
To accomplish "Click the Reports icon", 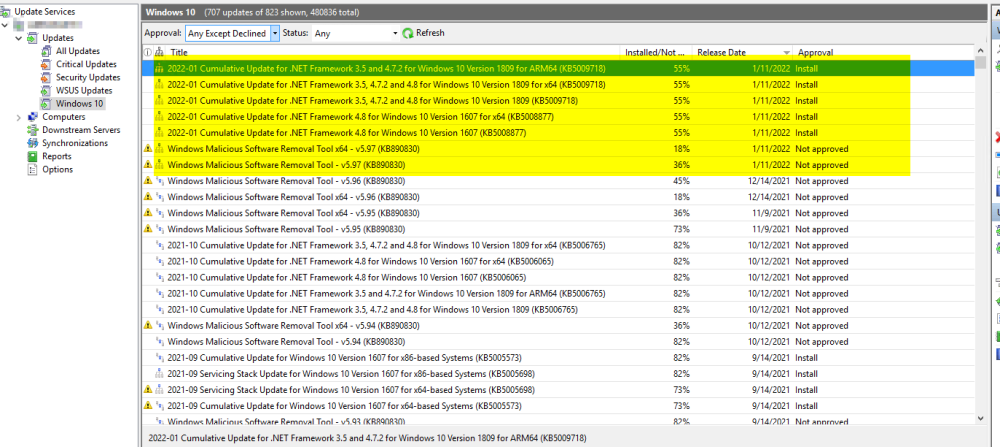I will [33, 156].
